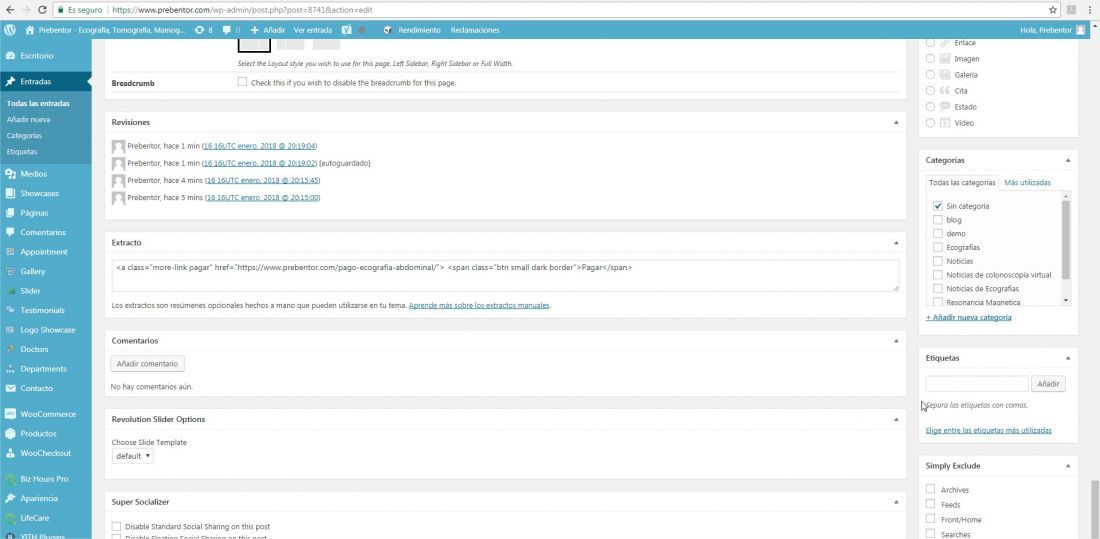Screen dimensions: 1100x539
Task: Open Elige entre las etiquetas más utilizadas
Action: (988, 430)
